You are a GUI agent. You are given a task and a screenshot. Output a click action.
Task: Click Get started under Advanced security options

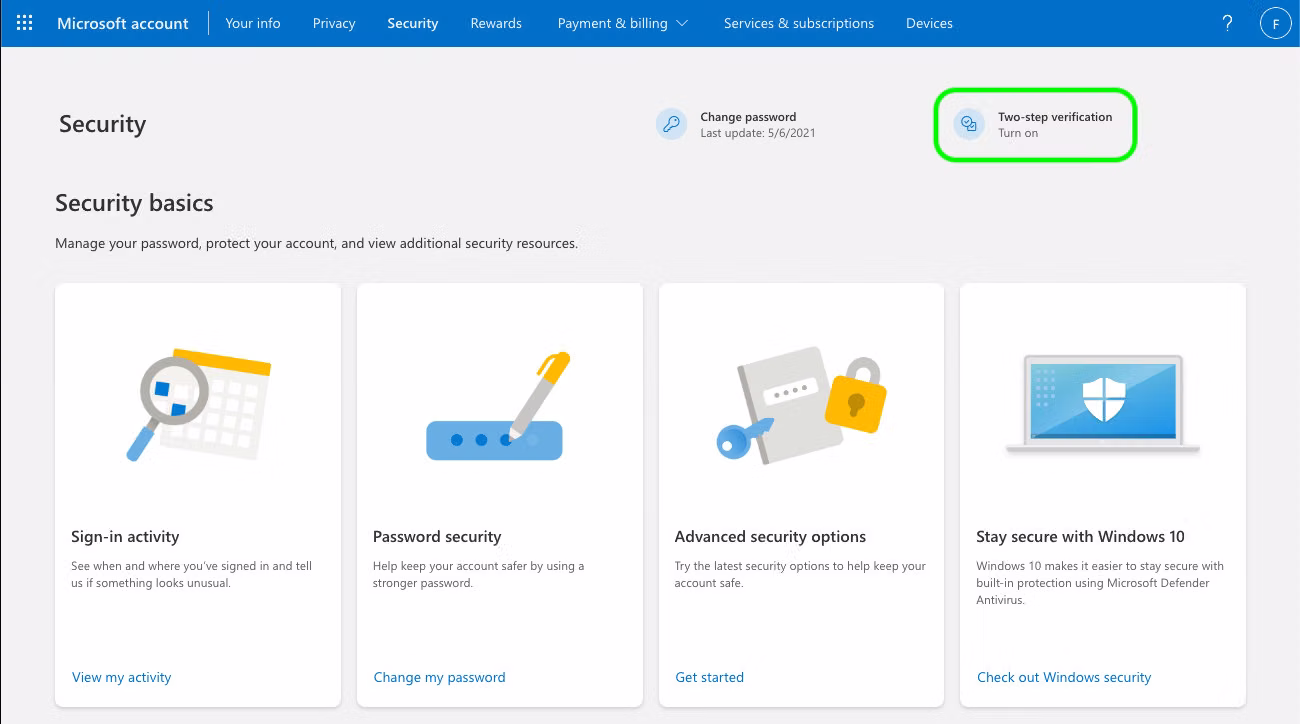(x=709, y=677)
